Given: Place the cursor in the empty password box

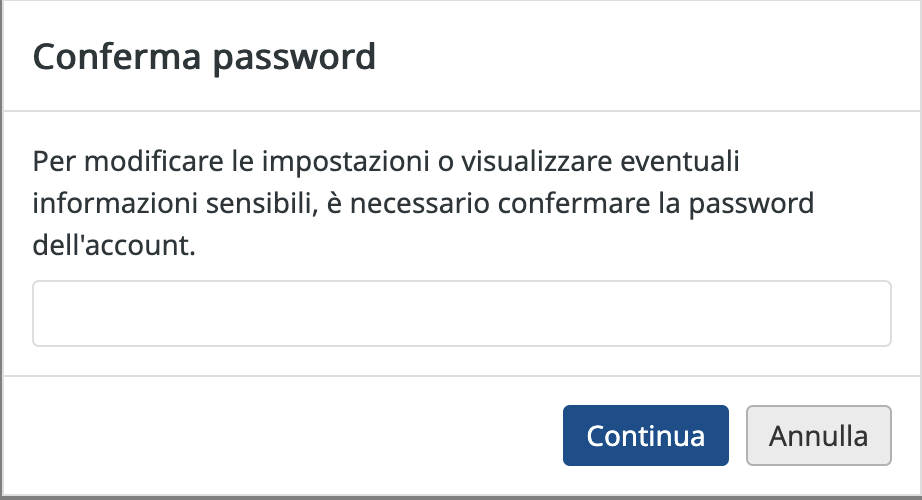Looking at the screenshot, I should [462, 314].
